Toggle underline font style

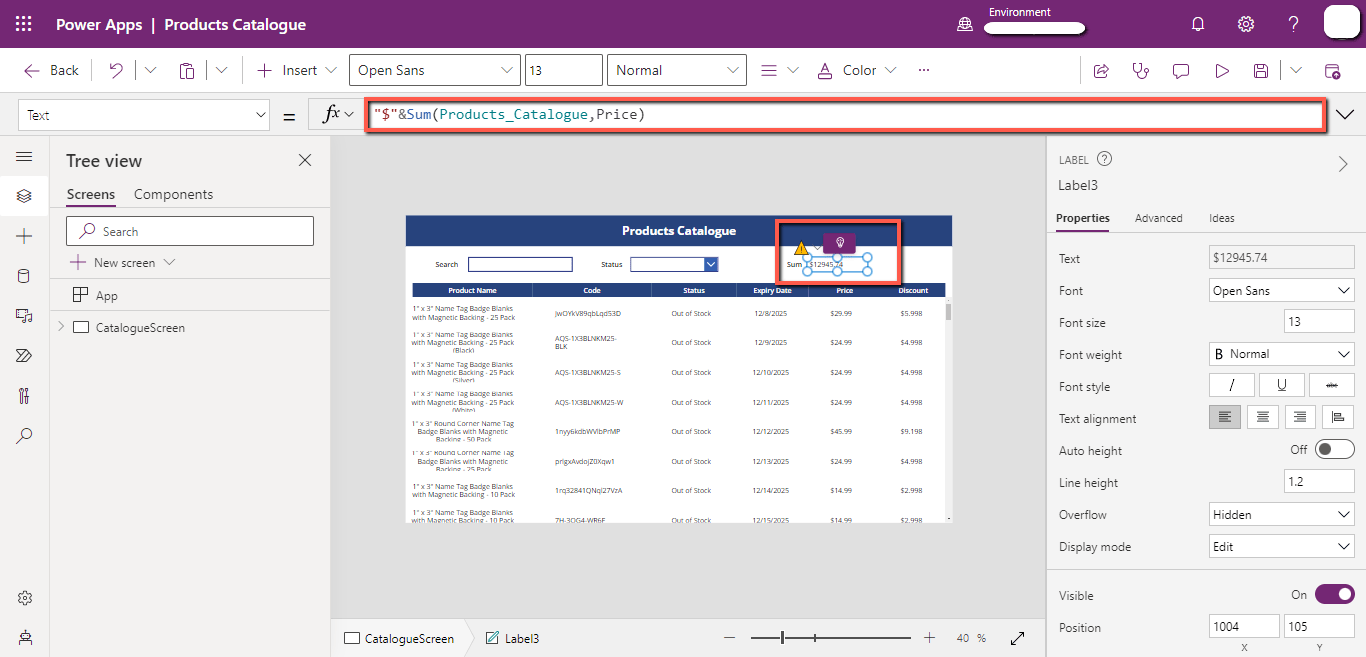pyautogui.click(x=1282, y=386)
